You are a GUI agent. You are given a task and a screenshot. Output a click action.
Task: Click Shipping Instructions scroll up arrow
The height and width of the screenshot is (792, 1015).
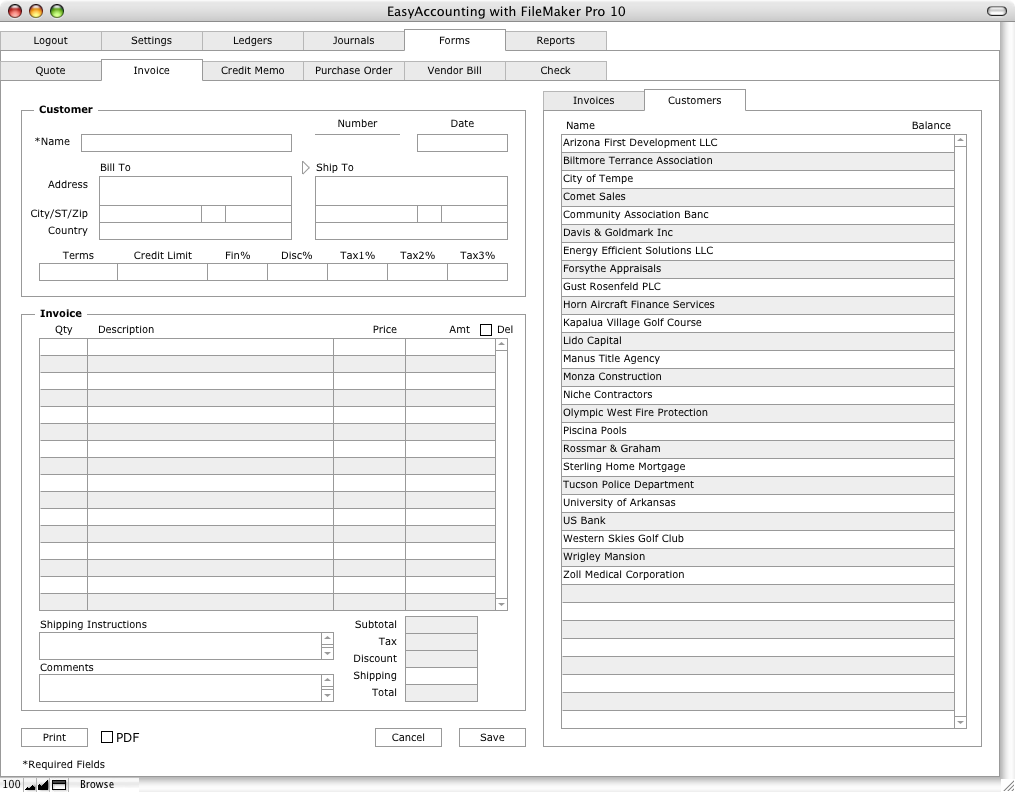point(327,639)
